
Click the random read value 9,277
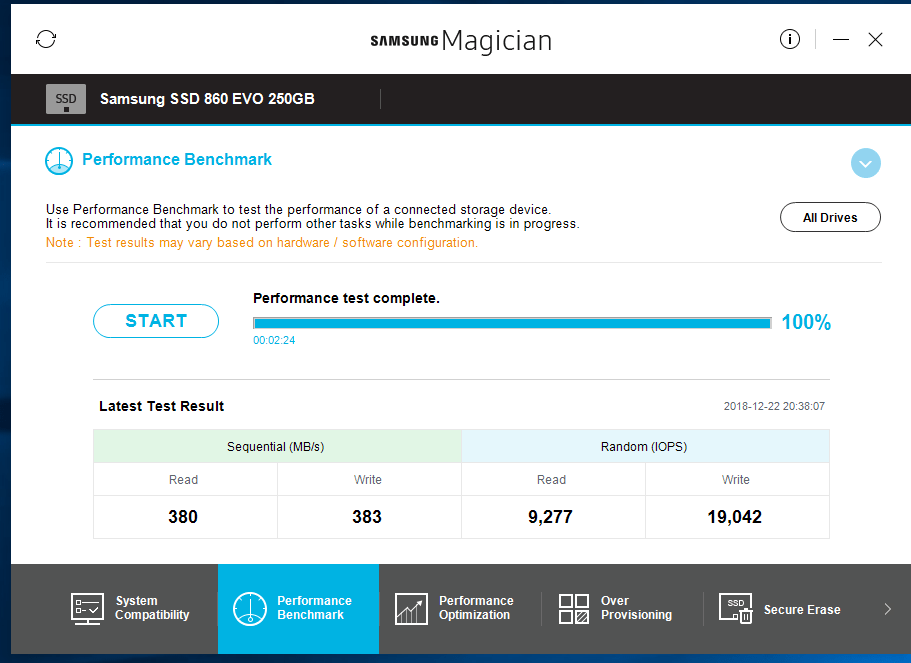[x=550, y=517]
